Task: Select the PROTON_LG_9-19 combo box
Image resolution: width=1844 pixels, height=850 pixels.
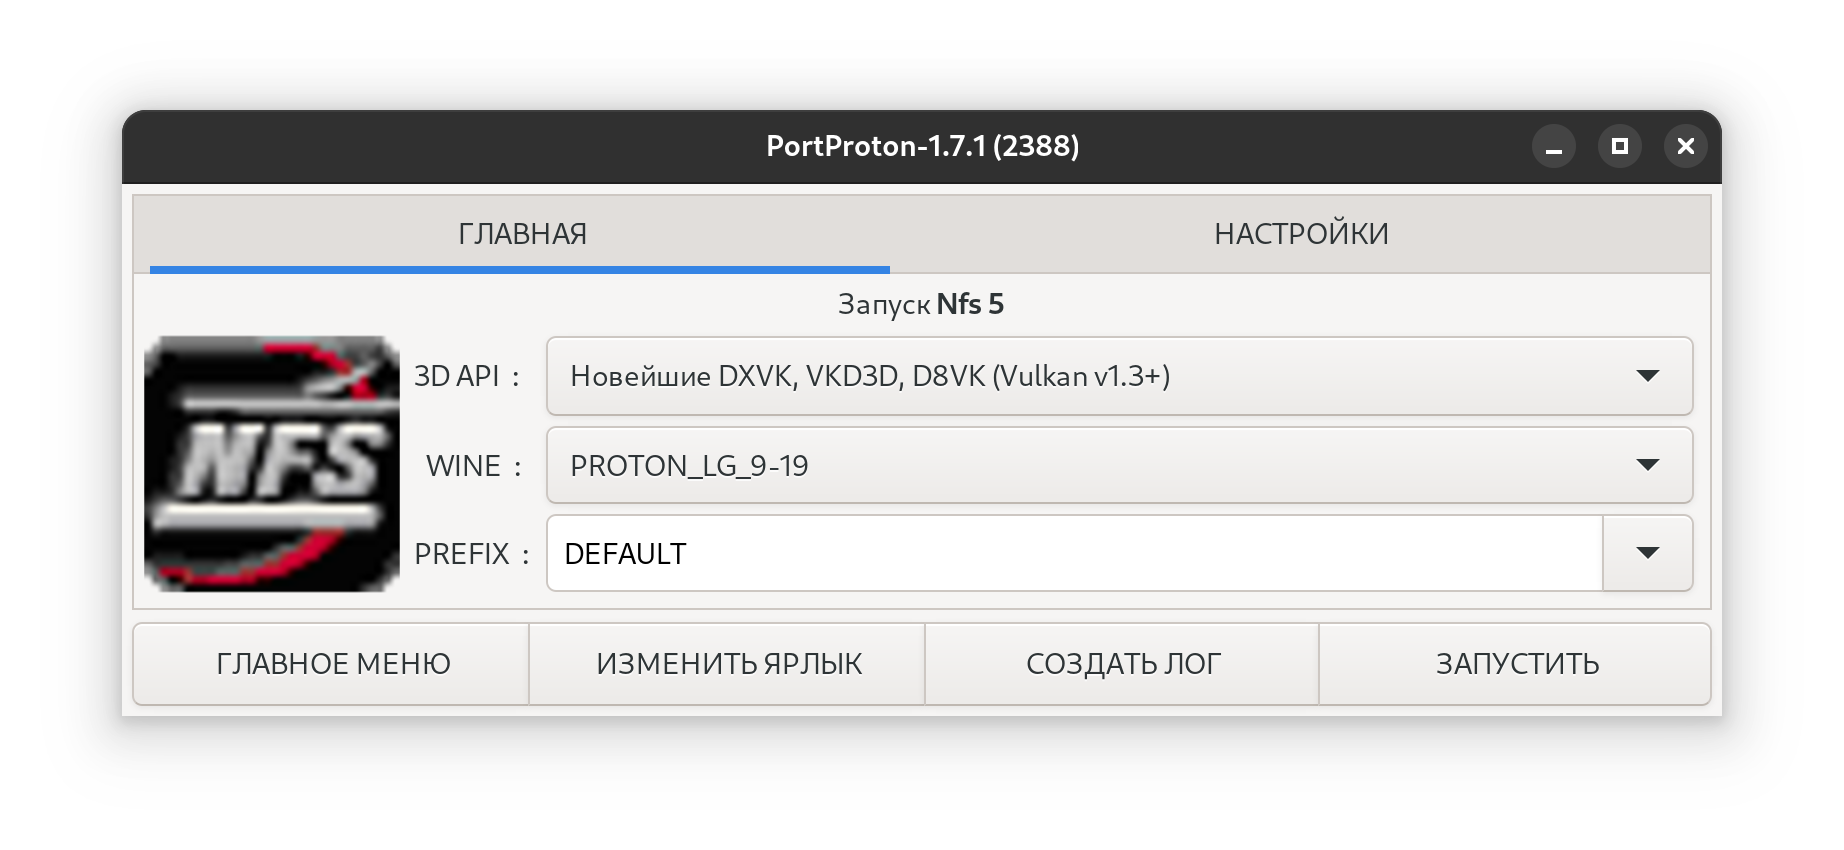Action: [x=1119, y=465]
